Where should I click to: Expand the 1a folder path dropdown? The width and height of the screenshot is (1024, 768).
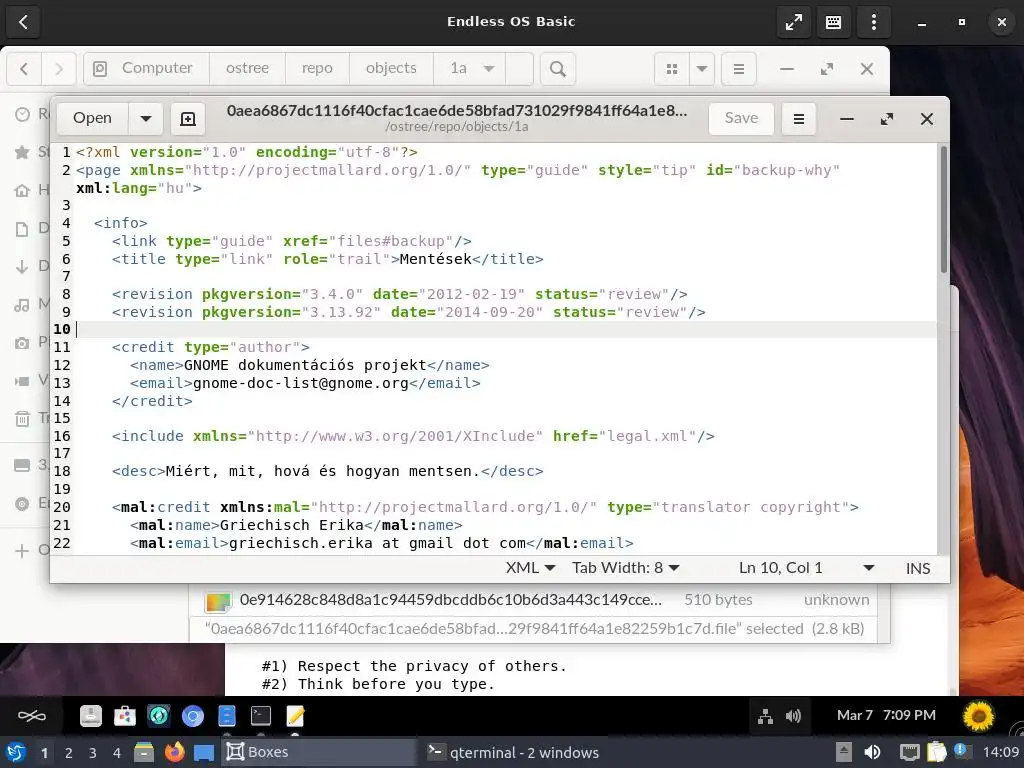pyautogui.click(x=488, y=69)
